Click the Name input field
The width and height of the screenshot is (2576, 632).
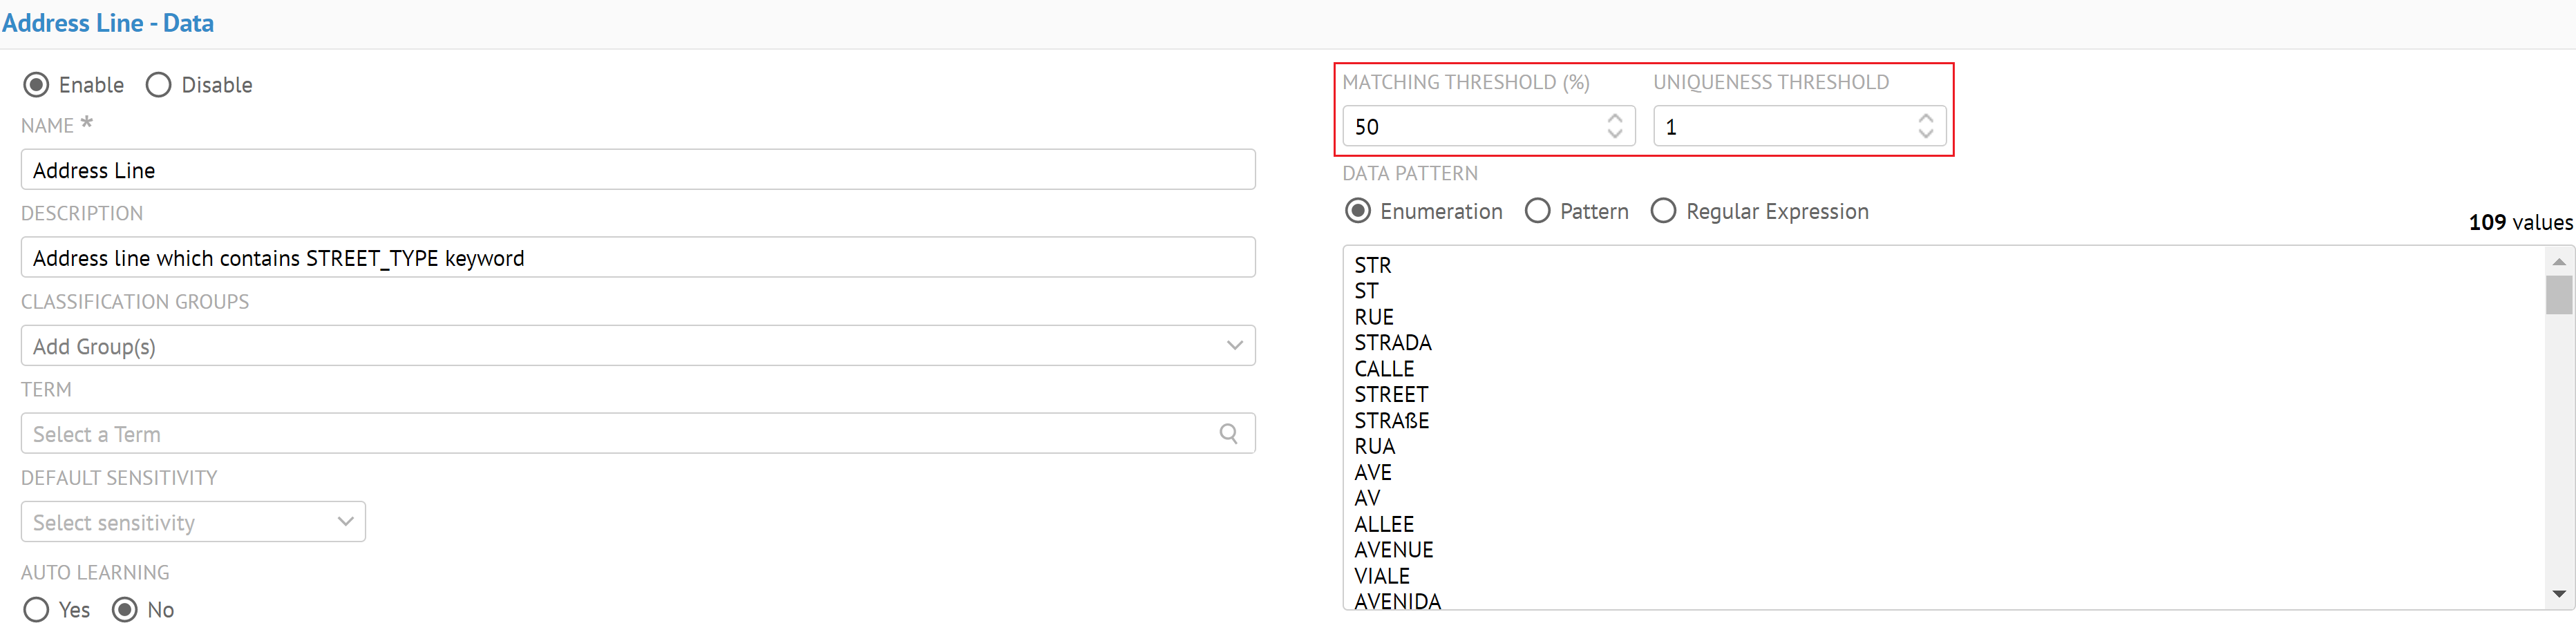tap(637, 170)
